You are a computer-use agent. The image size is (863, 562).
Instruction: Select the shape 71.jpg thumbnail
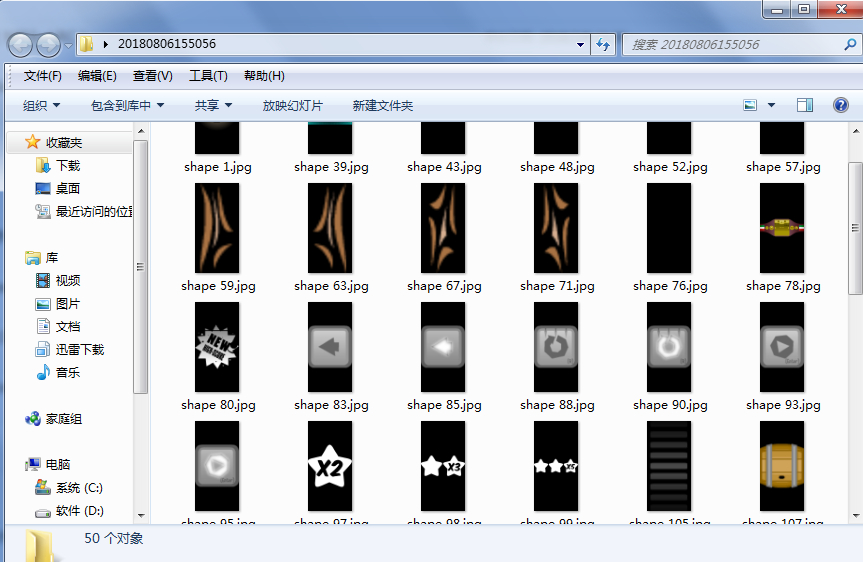click(556, 228)
